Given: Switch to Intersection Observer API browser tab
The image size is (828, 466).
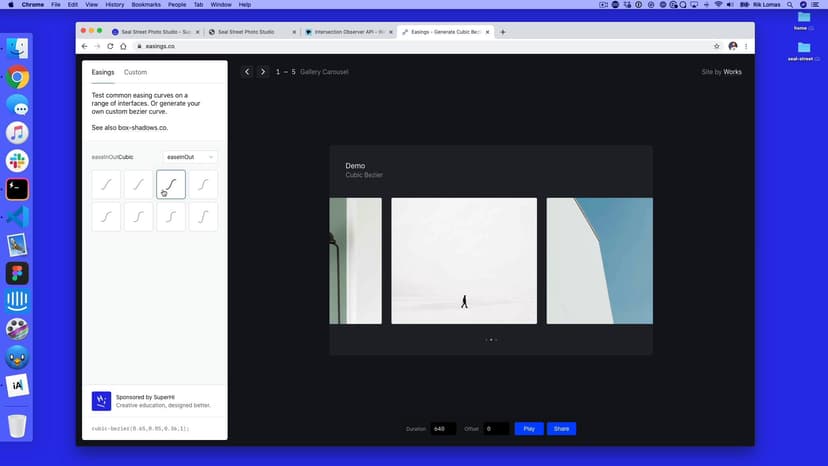Looking at the screenshot, I should pyautogui.click(x=347, y=32).
